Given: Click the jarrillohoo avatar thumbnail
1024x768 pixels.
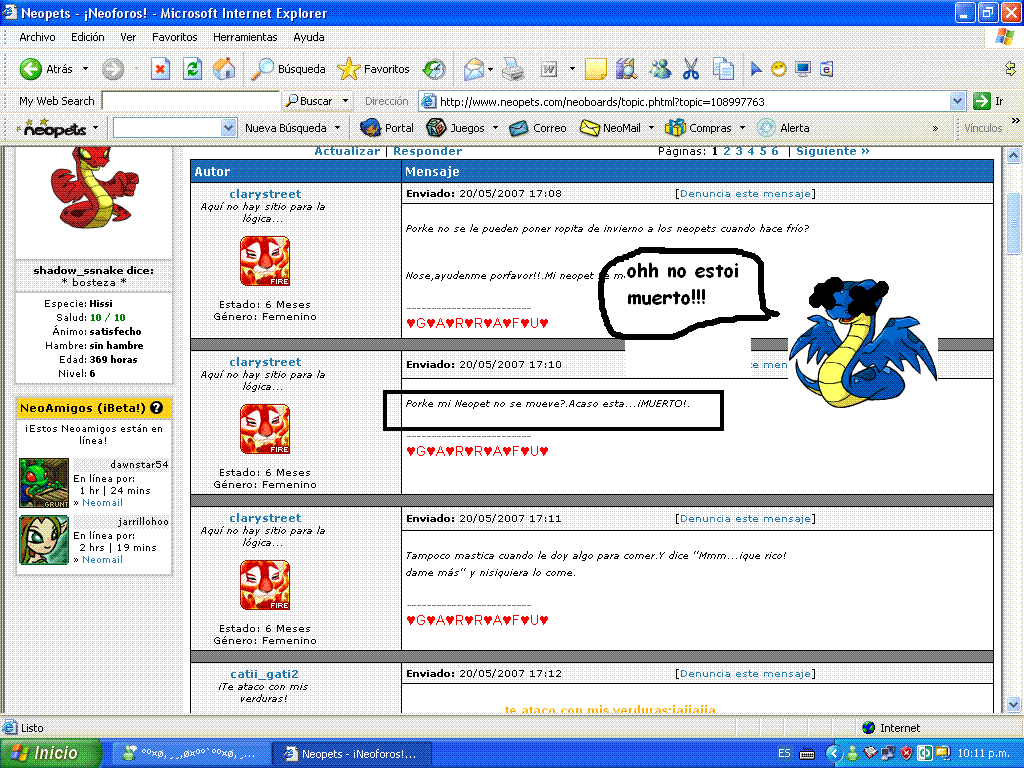Looking at the screenshot, I should pyautogui.click(x=44, y=540).
